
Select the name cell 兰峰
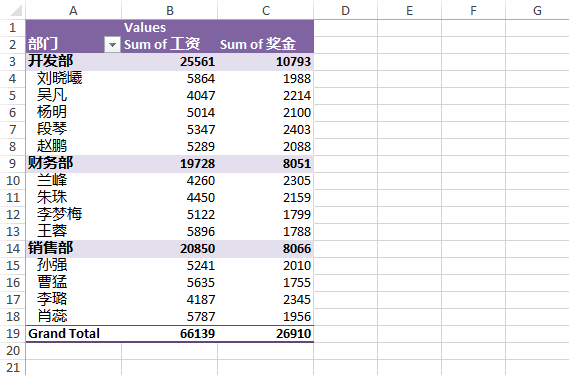(x=52, y=180)
